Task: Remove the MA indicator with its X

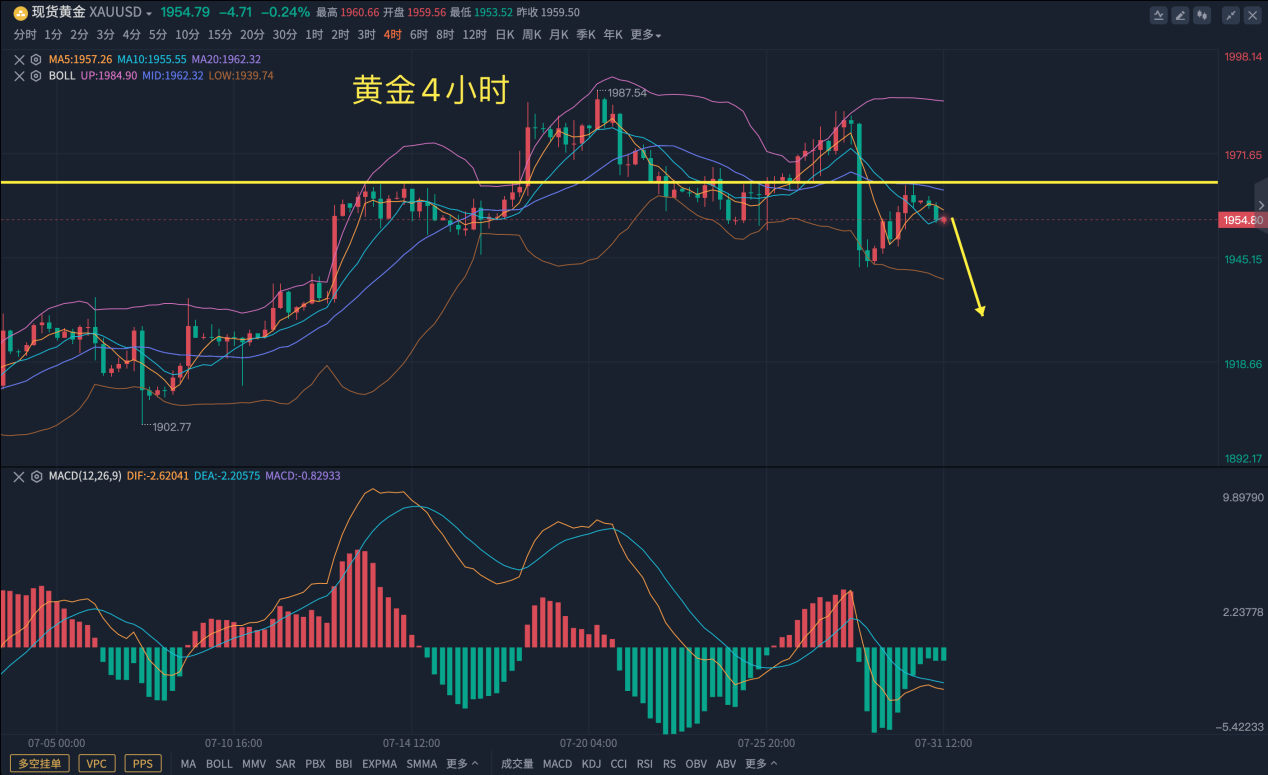Action: [x=19, y=59]
